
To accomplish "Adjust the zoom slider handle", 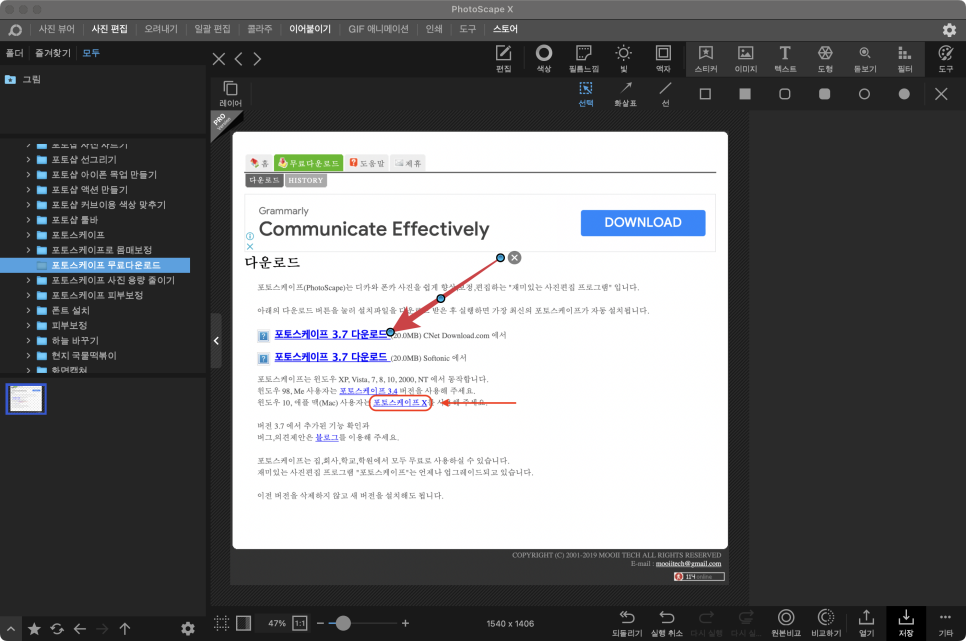I will (x=343, y=623).
